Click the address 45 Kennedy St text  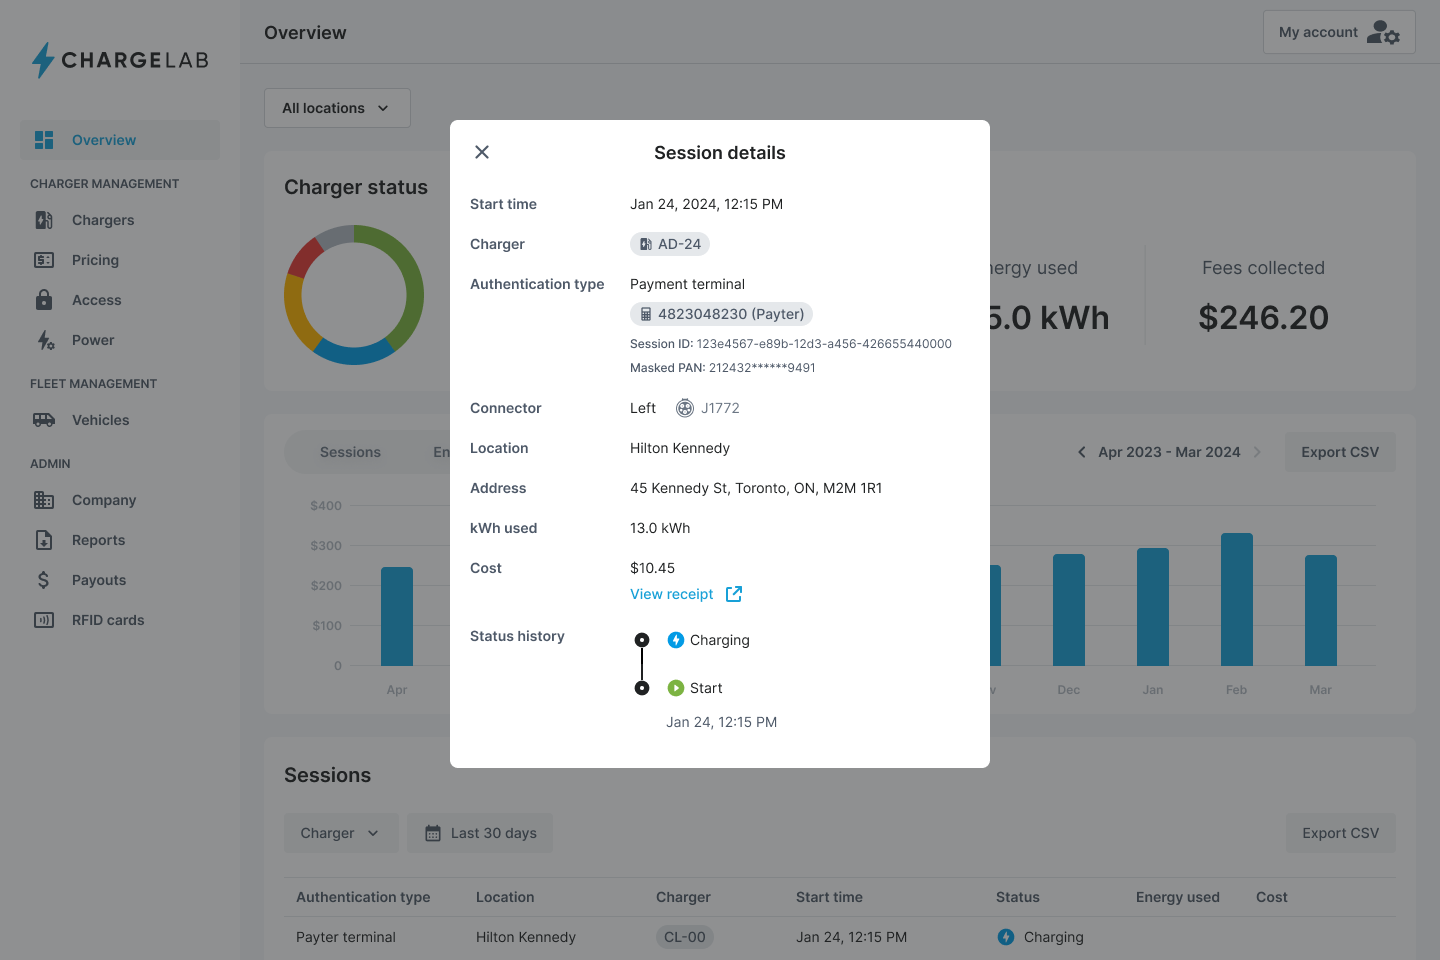point(756,488)
